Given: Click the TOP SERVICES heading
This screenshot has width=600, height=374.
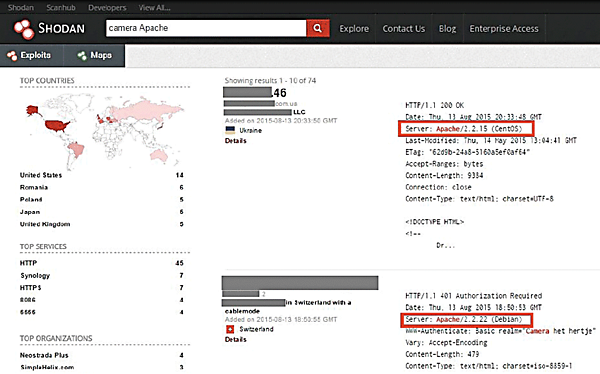Looking at the screenshot, I should (43, 247).
